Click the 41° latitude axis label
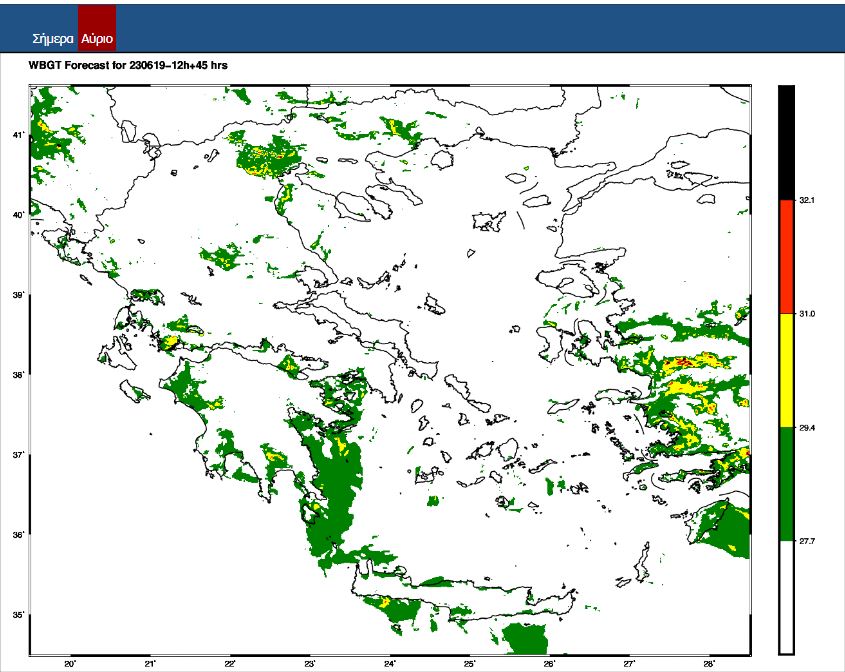This screenshot has width=845, height=672. pos(18,136)
